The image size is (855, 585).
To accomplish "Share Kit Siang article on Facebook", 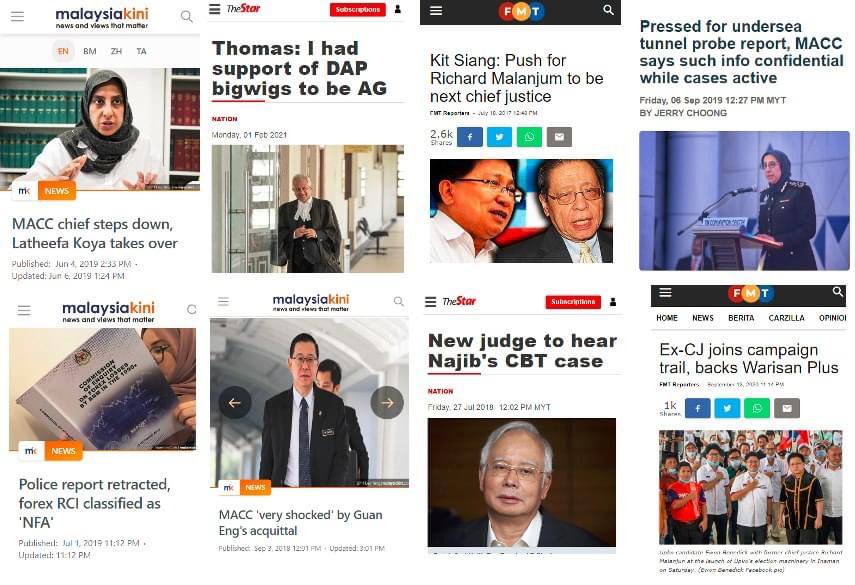I will point(469,137).
